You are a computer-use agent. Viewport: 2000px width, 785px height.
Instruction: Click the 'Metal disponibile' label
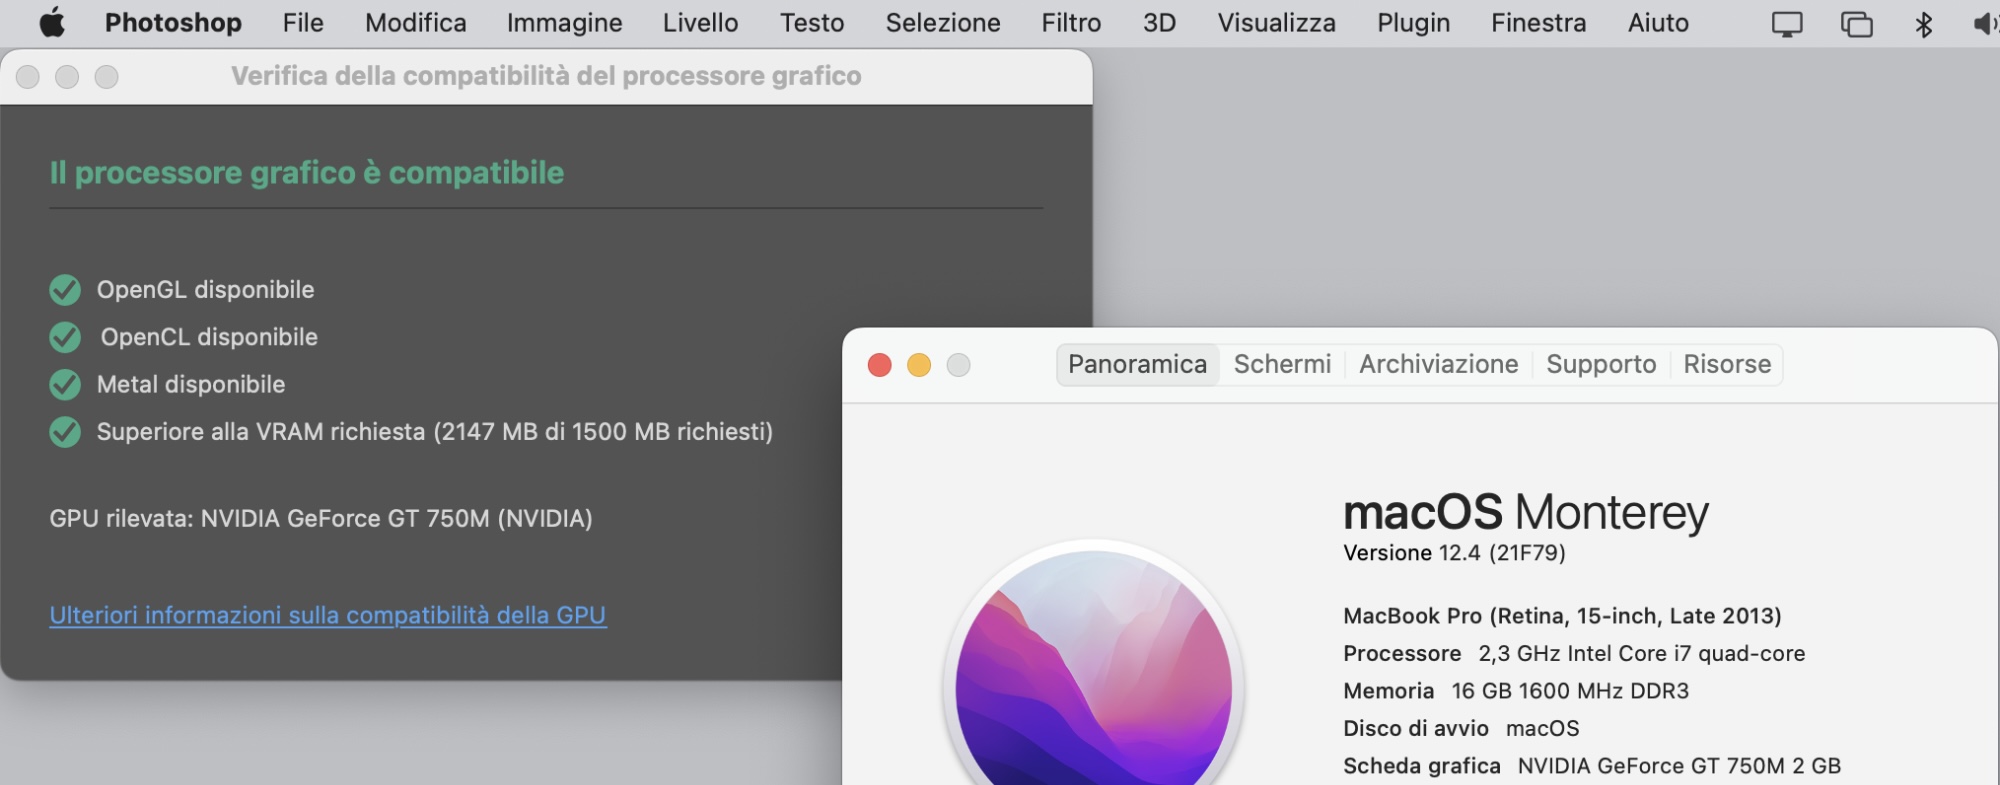[x=190, y=384]
